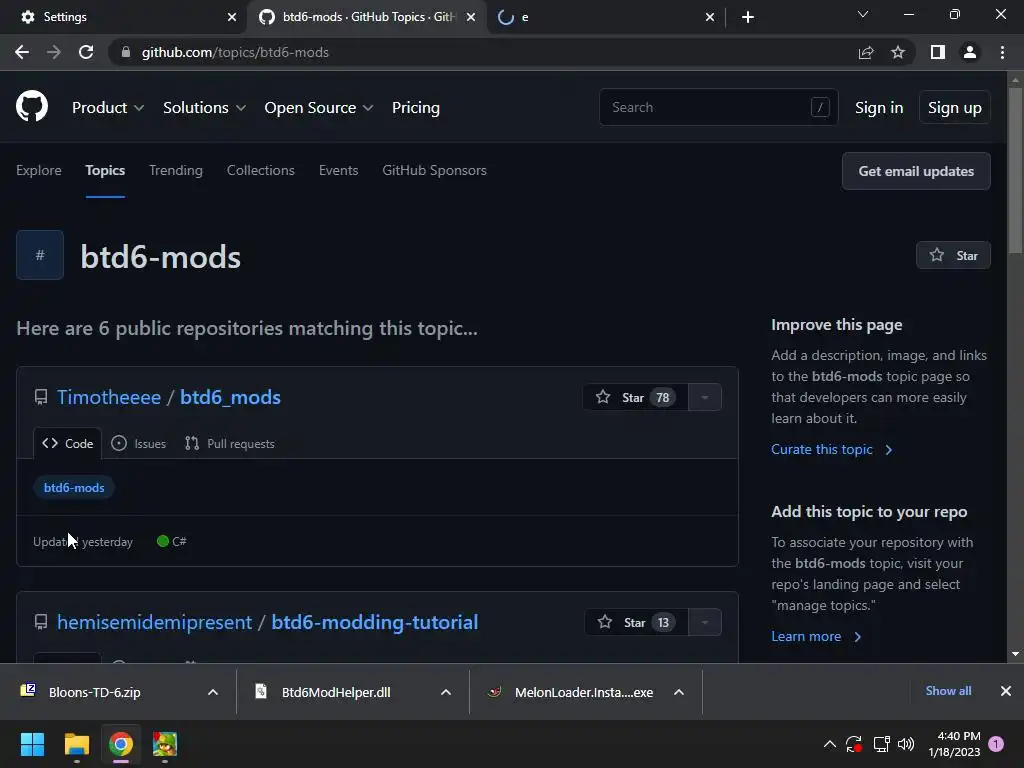Select the Topics tab
The height and width of the screenshot is (768, 1024).
tap(105, 170)
